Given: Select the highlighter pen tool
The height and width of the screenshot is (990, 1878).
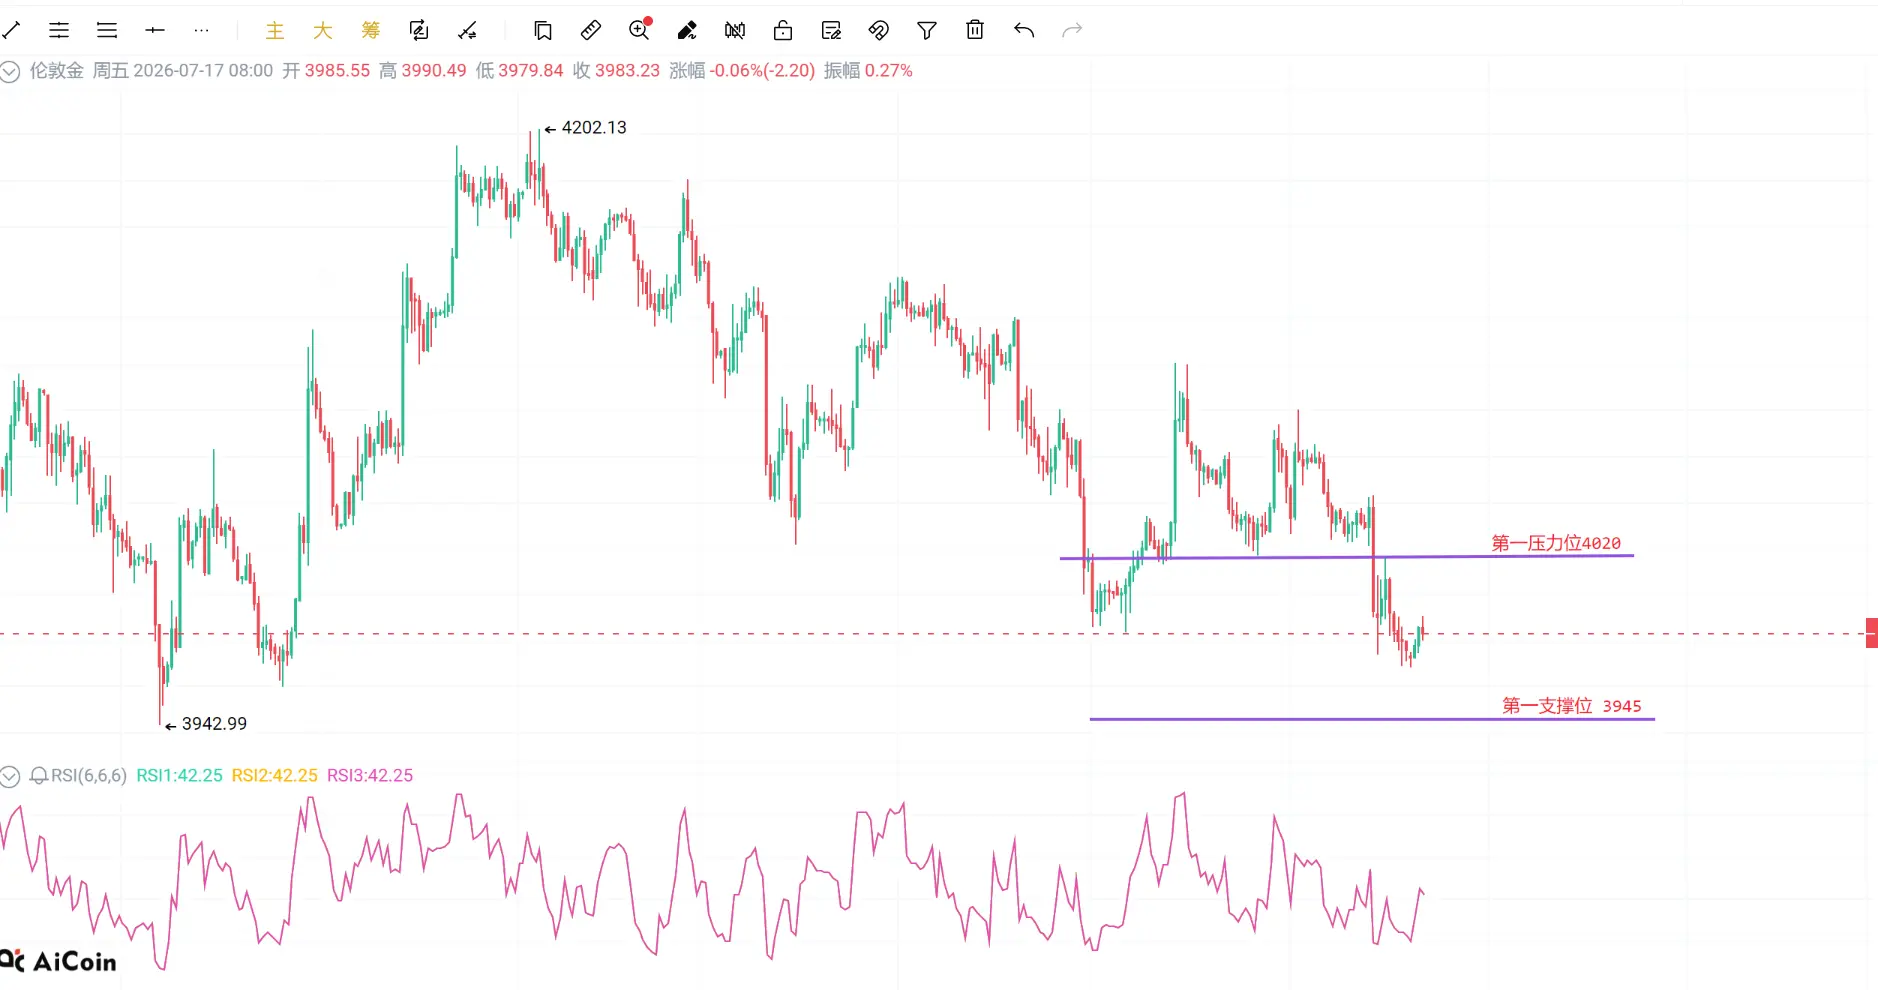Looking at the screenshot, I should click(687, 31).
